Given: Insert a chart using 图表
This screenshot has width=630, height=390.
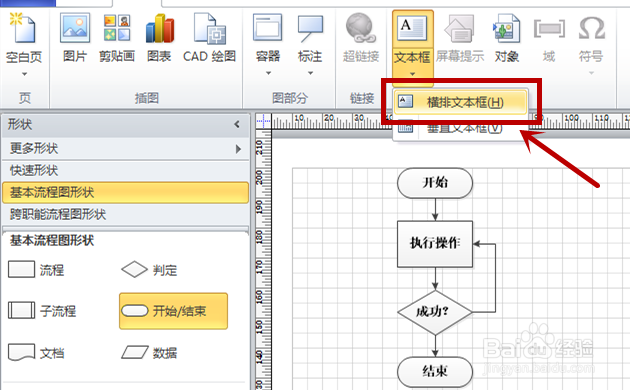Looking at the screenshot, I should click(160, 38).
